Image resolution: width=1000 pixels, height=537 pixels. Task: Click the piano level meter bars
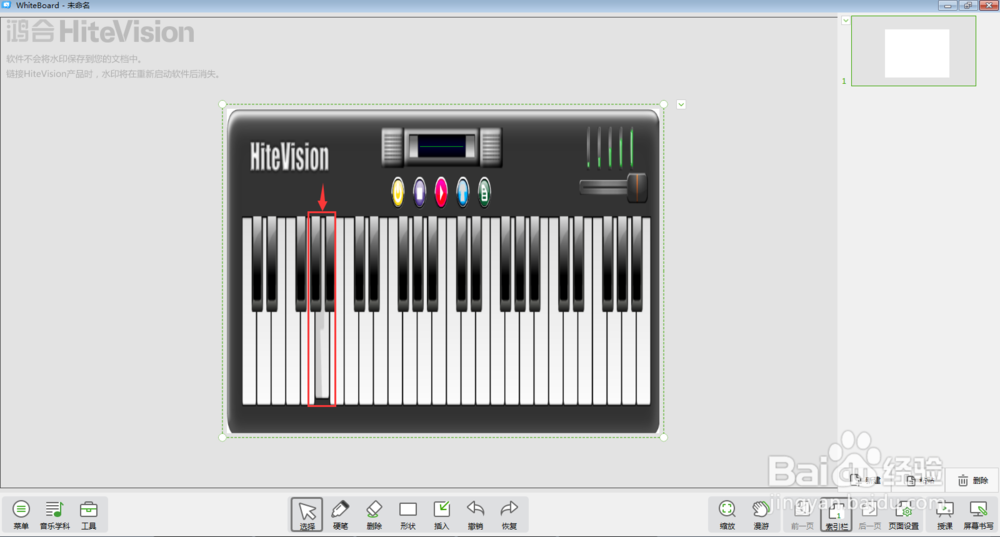click(x=610, y=147)
